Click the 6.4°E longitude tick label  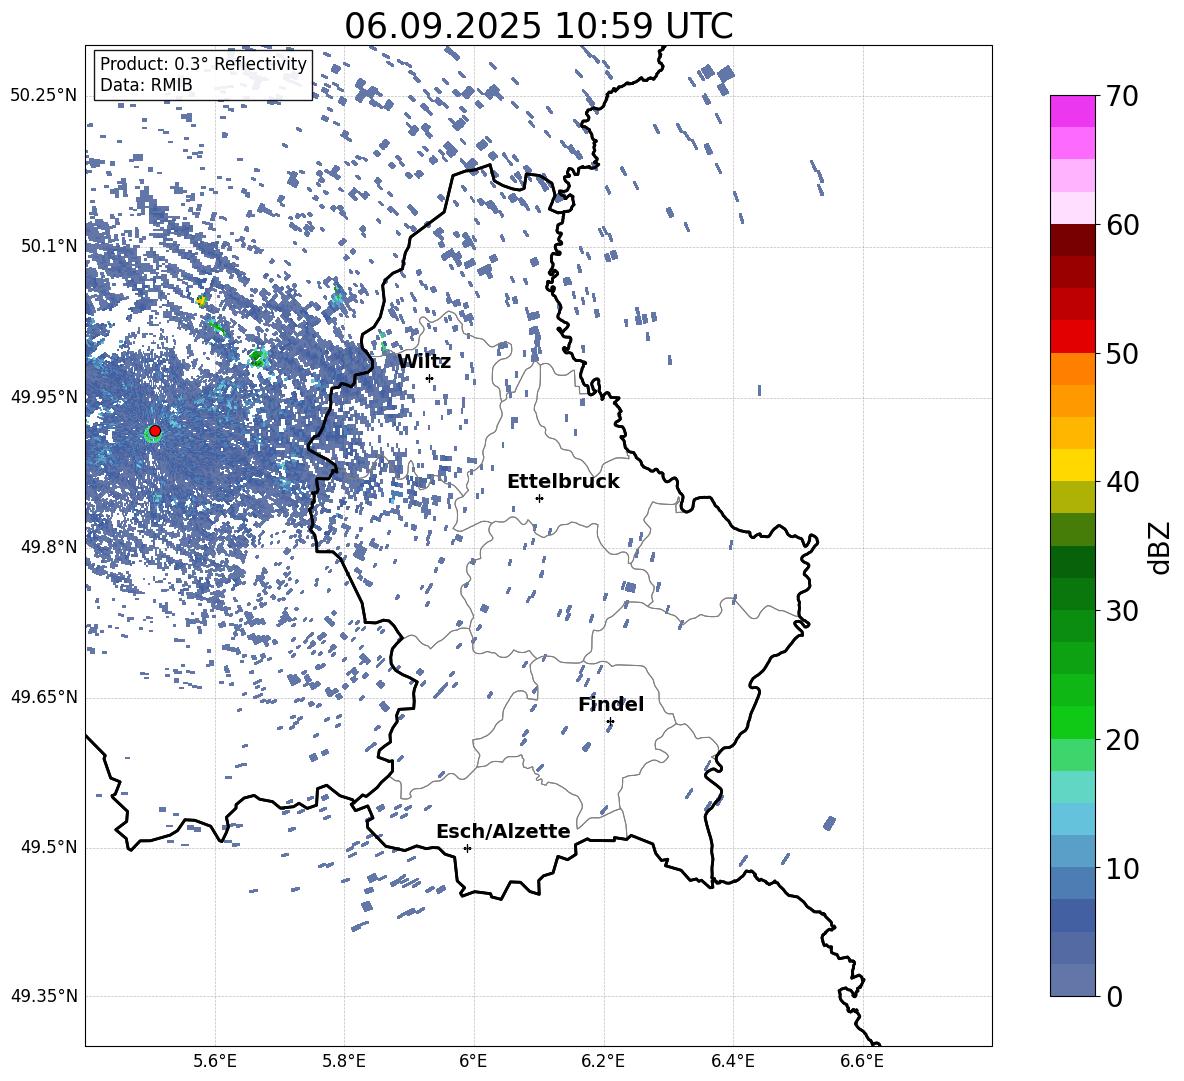pyautogui.click(x=732, y=1061)
